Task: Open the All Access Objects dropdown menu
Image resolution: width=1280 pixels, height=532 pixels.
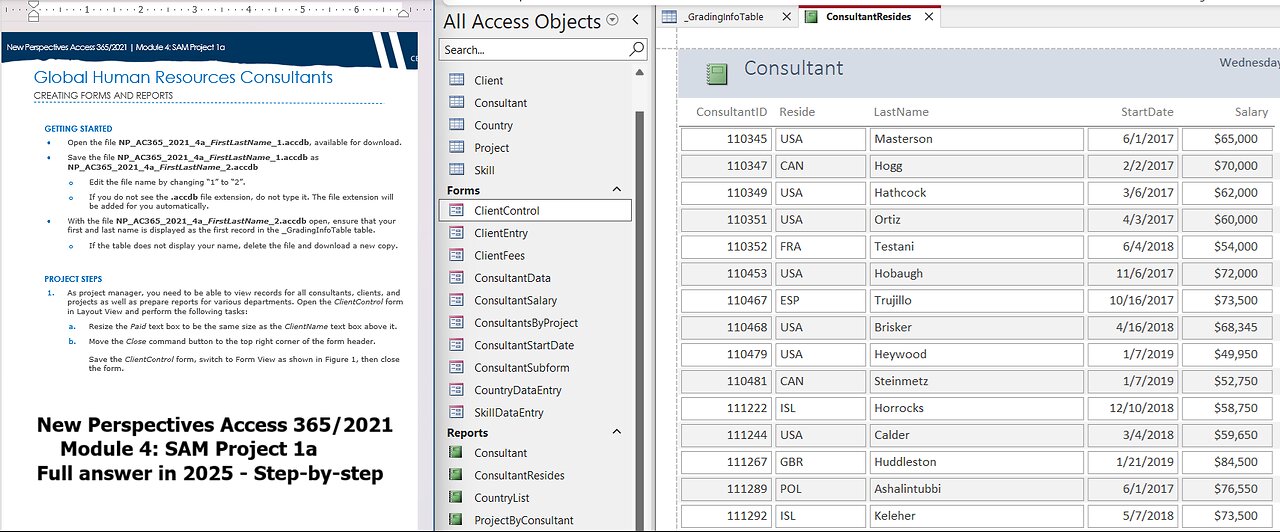Action: 612,20
